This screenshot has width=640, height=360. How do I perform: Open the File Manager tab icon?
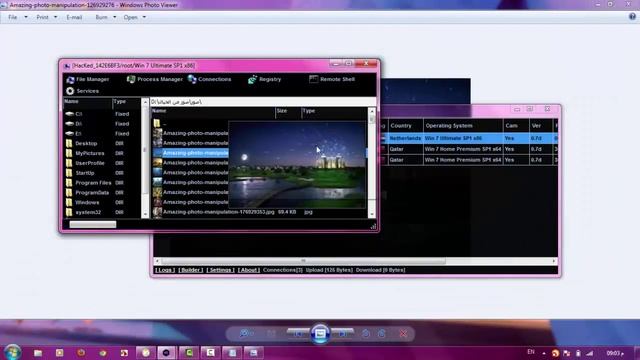click(x=70, y=80)
